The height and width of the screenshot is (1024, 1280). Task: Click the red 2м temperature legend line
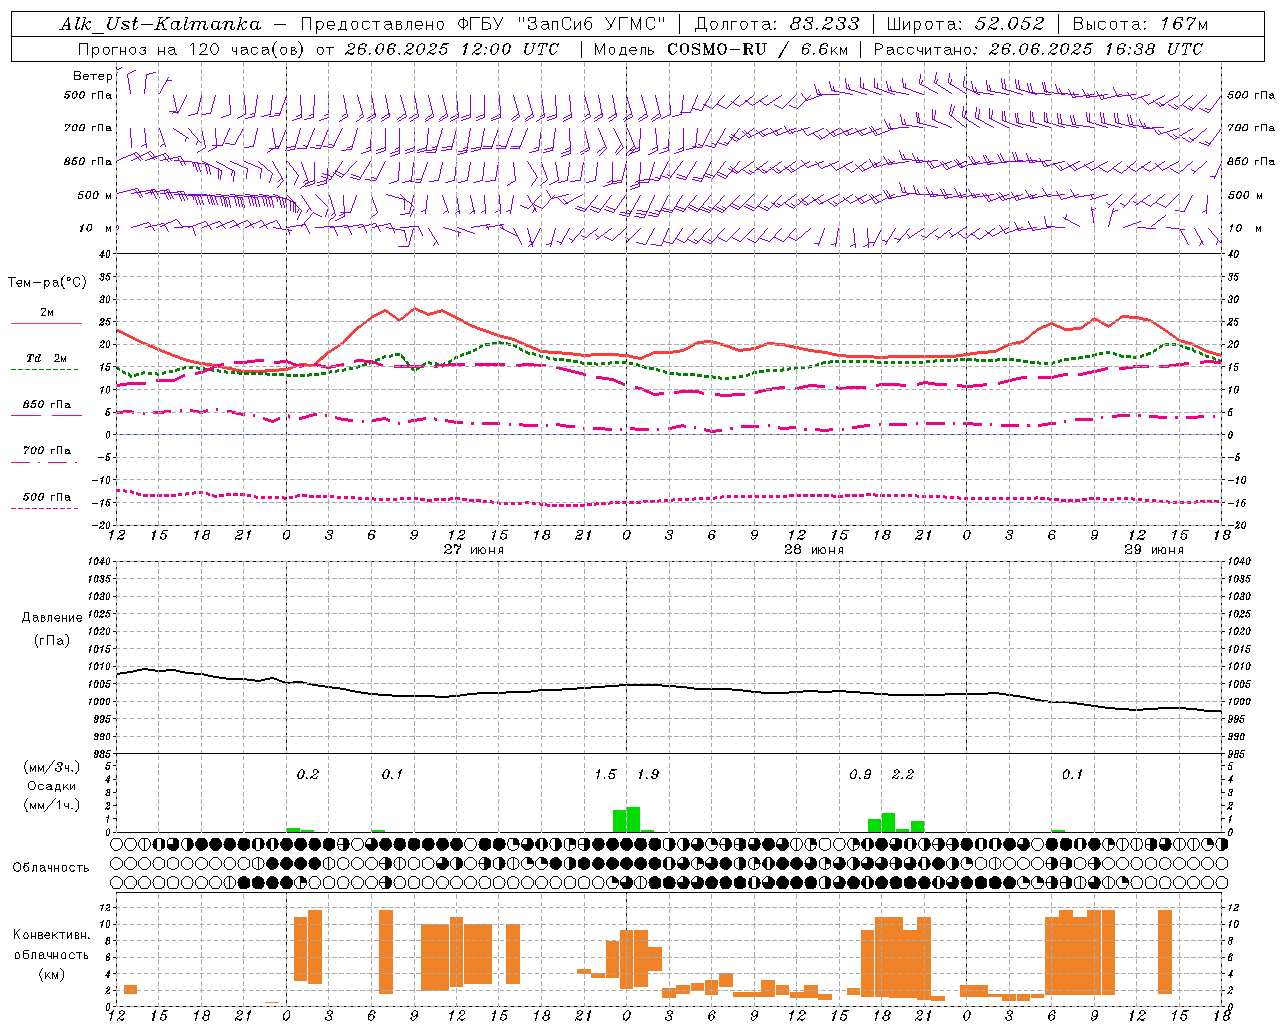[x=46, y=323]
